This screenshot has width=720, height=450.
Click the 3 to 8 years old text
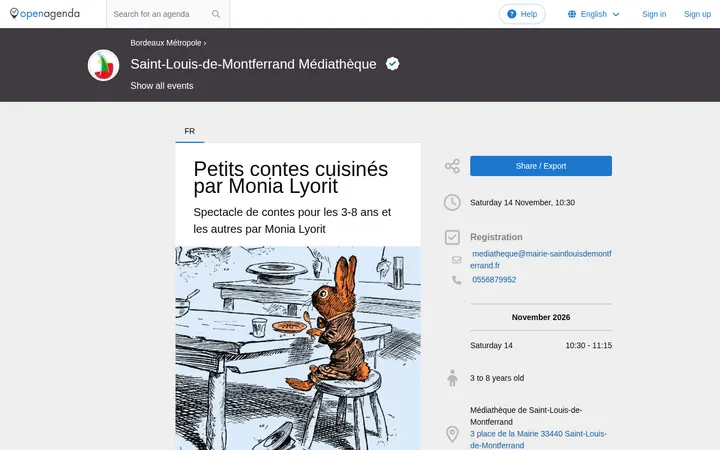pyautogui.click(x=497, y=378)
